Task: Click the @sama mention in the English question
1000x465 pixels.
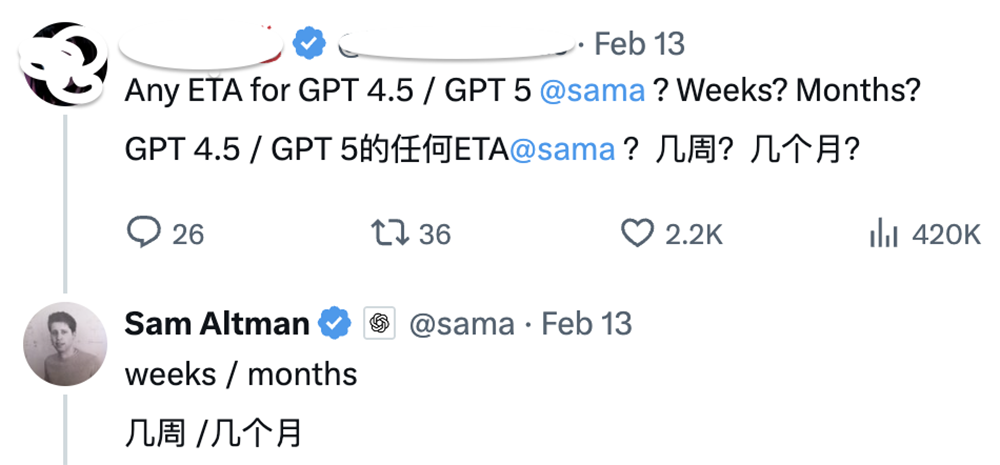Action: click(x=593, y=91)
